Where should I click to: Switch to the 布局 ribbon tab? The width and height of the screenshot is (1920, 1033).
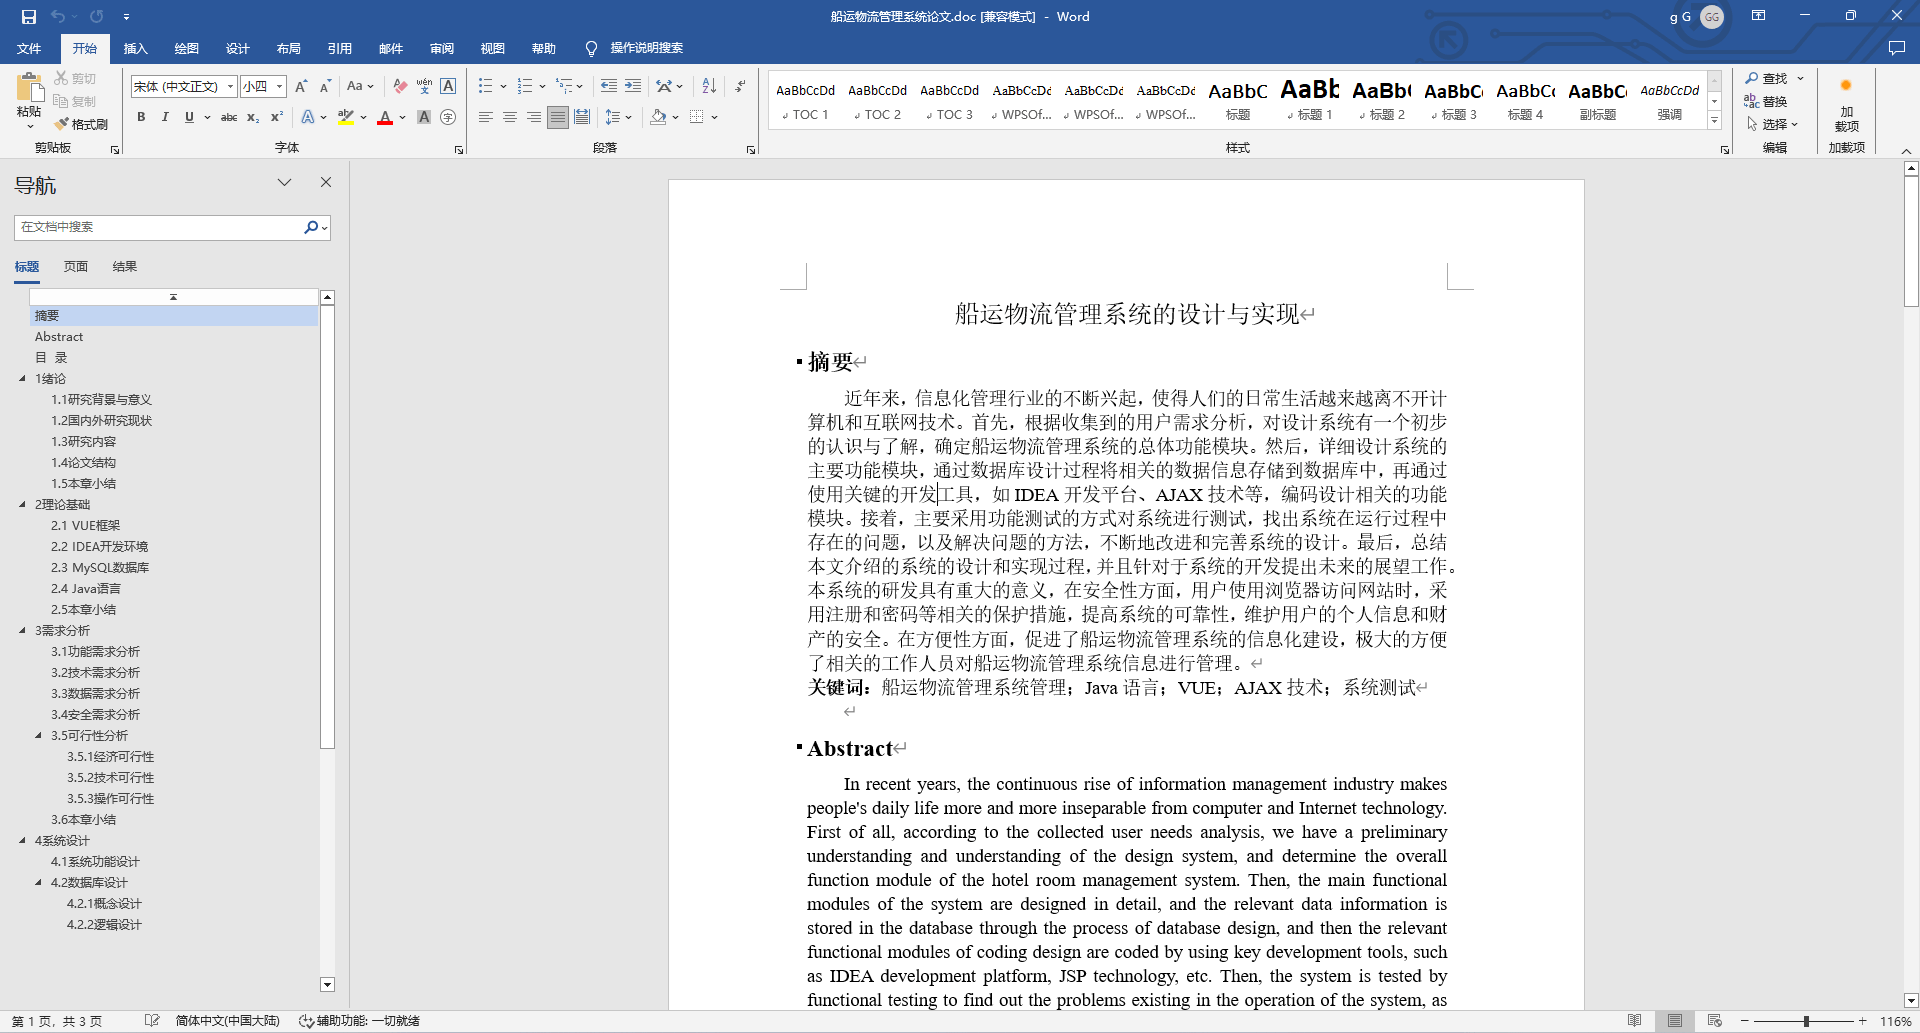288,48
